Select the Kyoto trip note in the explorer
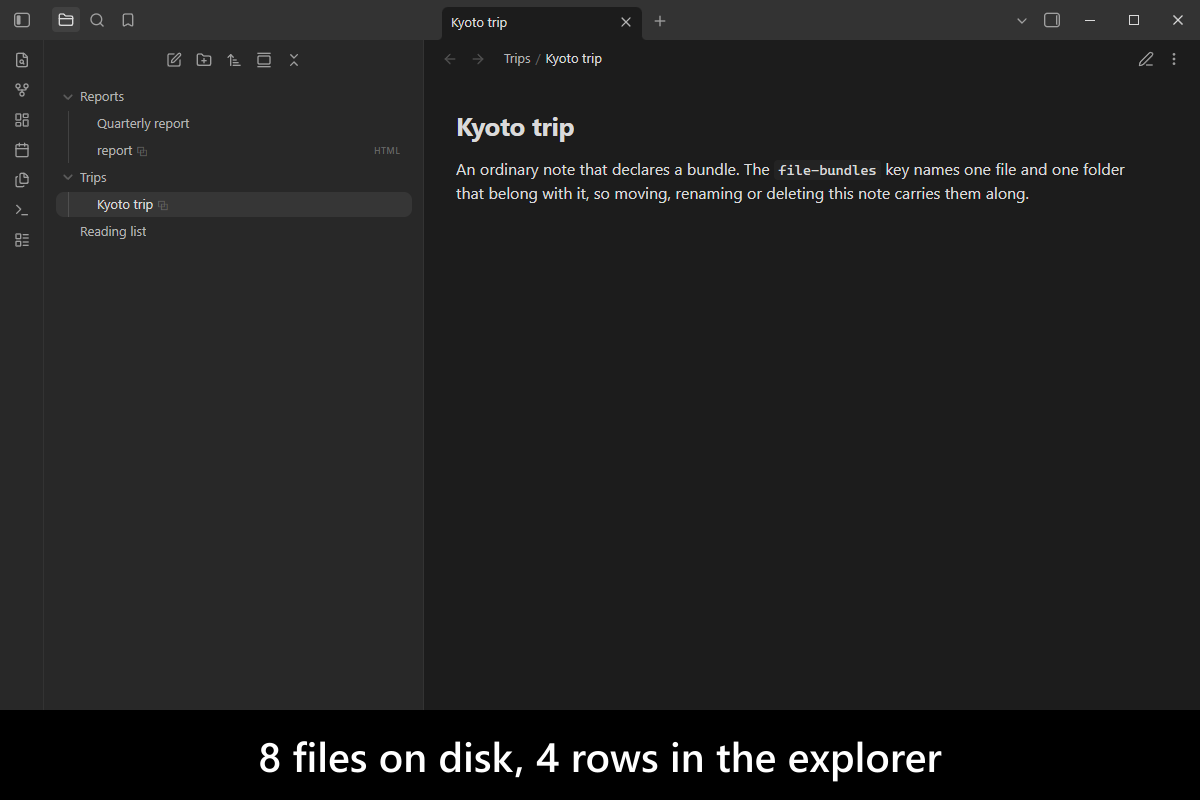The image size is (1200, 800). (234, 205)
